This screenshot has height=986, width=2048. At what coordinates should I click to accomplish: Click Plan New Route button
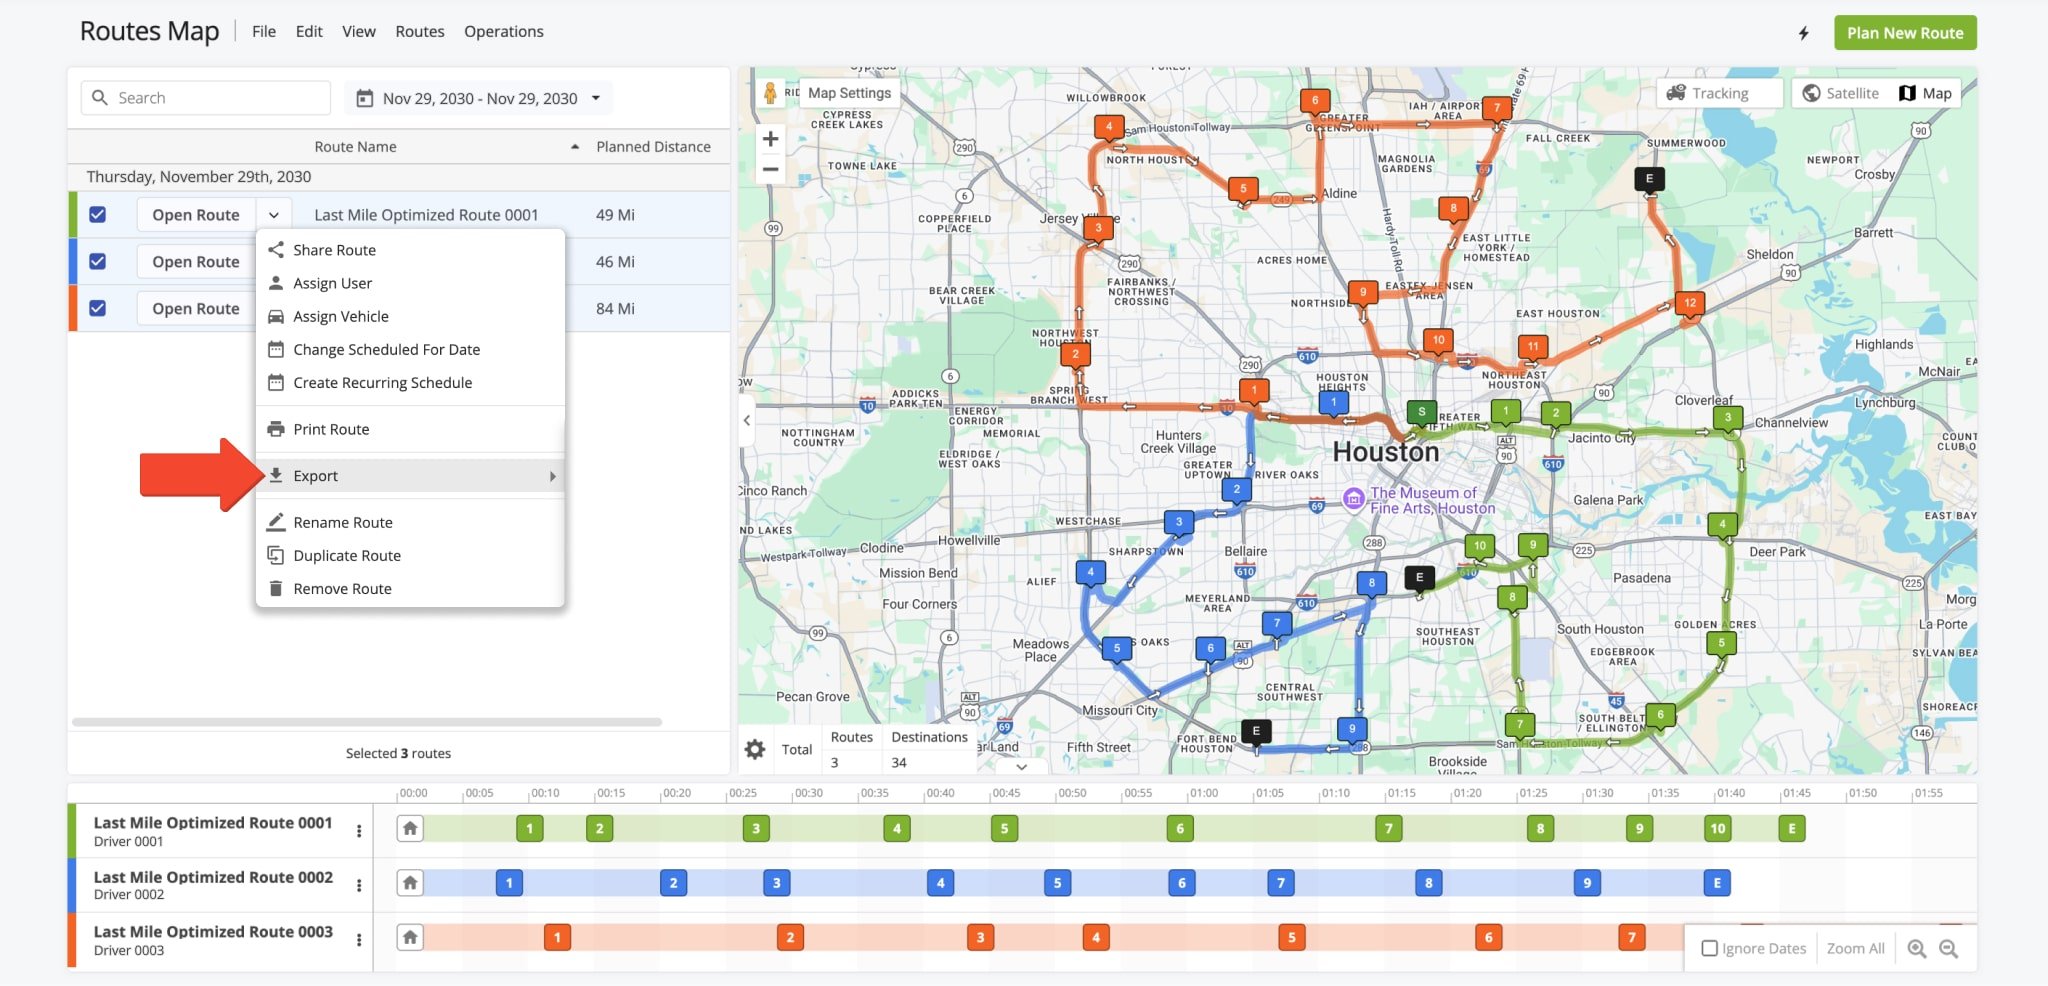(x=1905, y=33)
